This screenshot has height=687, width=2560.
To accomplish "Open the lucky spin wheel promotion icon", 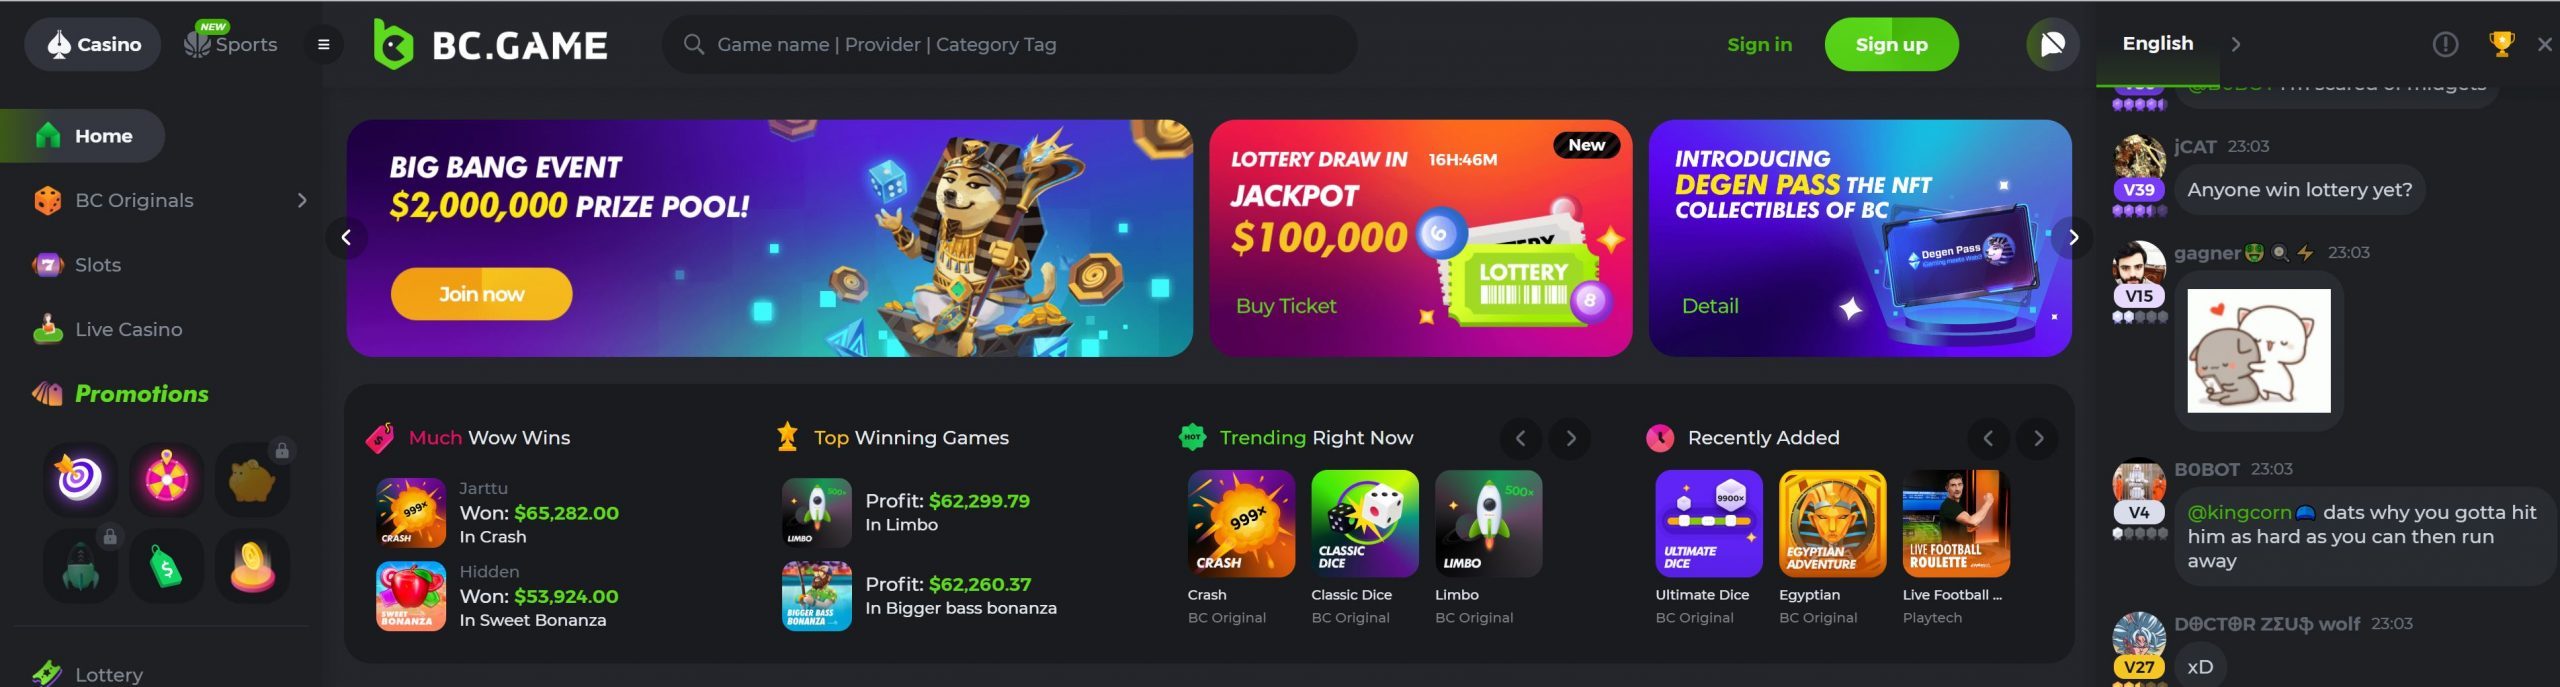I will [x=166, y=479].
